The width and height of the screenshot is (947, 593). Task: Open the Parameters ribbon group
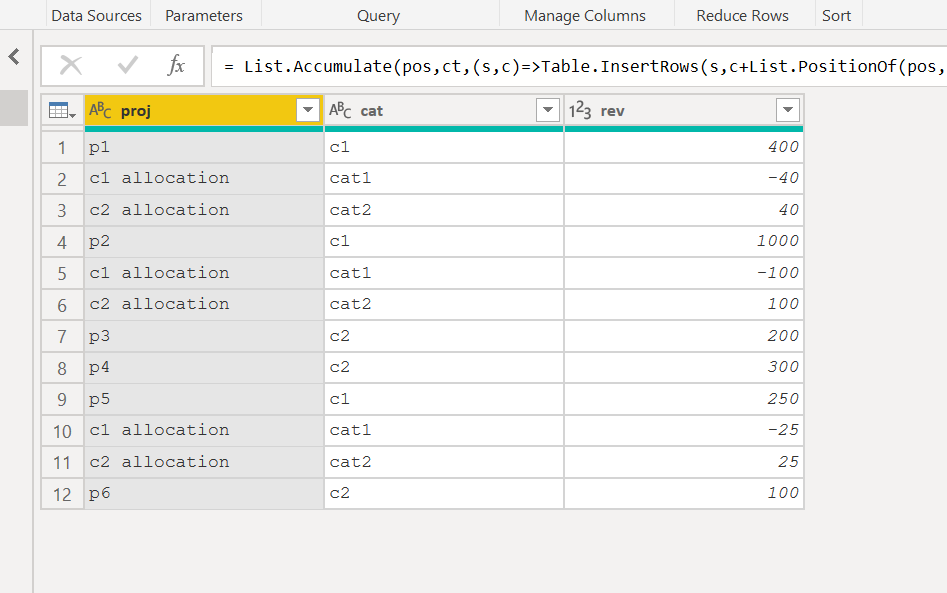[x=204, y=16]
